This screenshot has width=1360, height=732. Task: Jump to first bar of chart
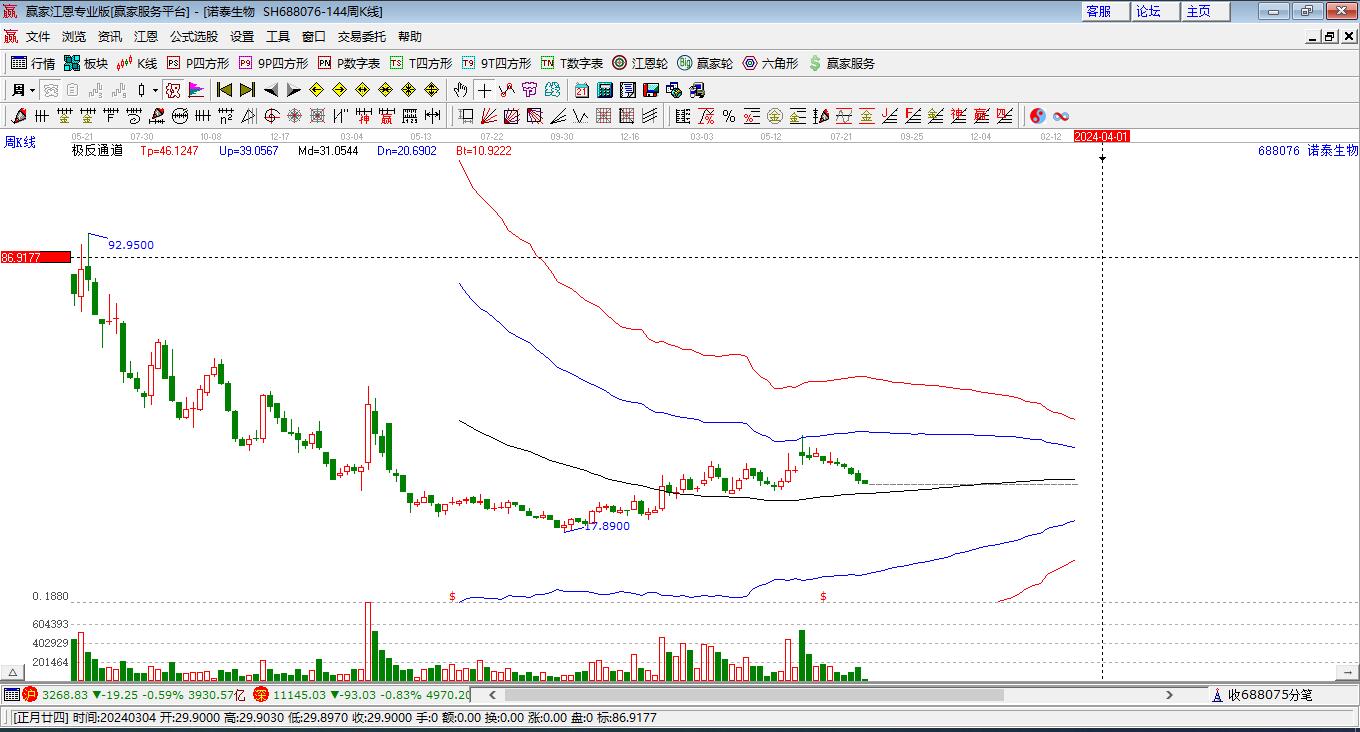coord(224,90)
